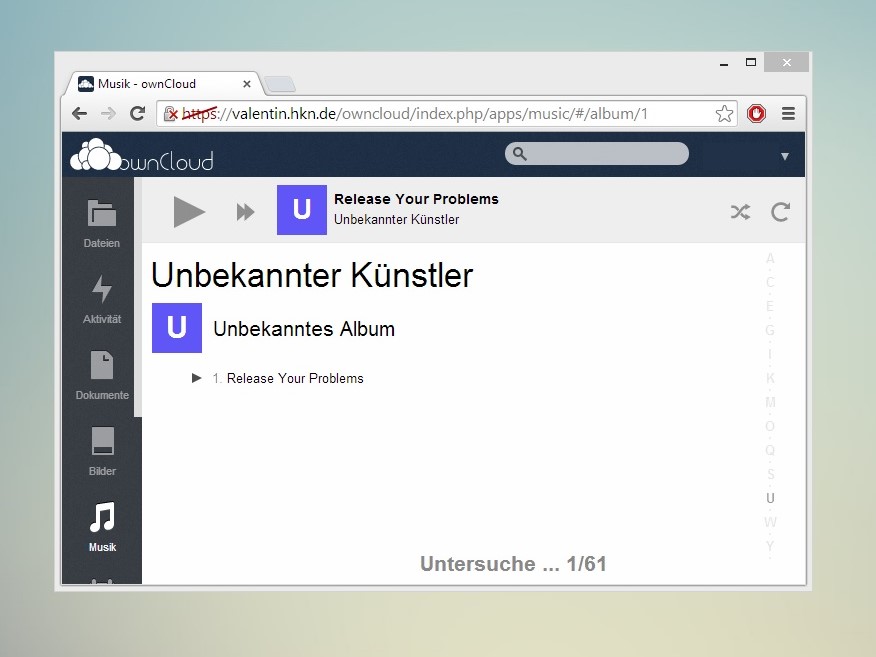This screenshot has width=876, height=657.
Task: Open the "Unbekanntes Album" title
Action: pos(304,329)
